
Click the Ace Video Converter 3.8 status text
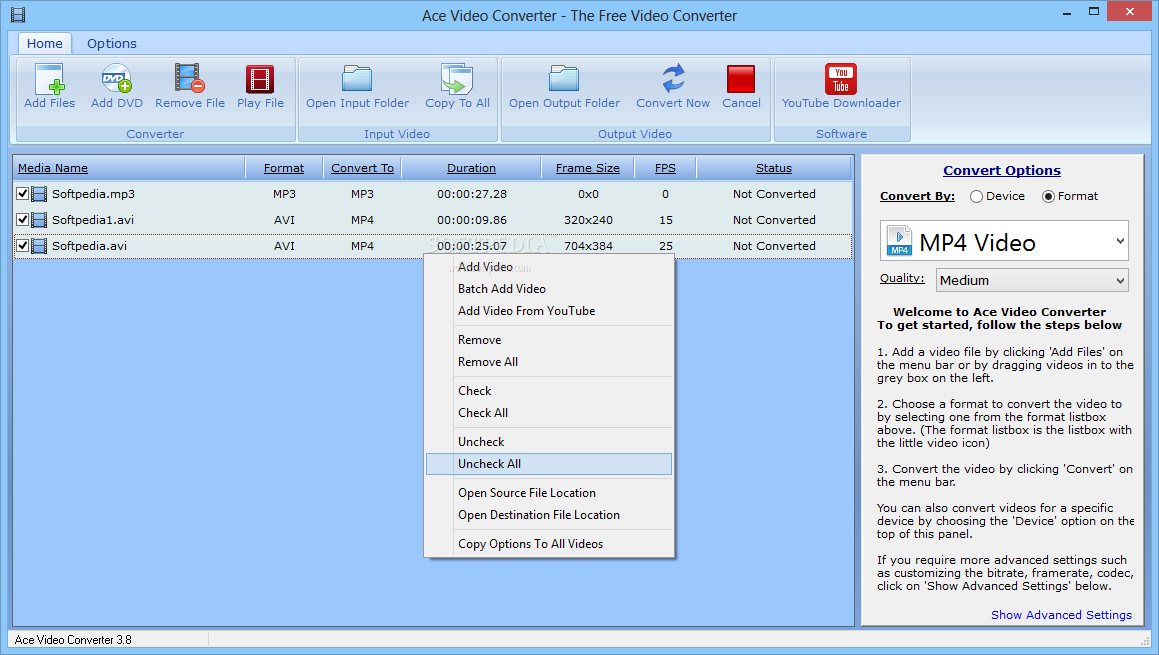tap(73, 640)
